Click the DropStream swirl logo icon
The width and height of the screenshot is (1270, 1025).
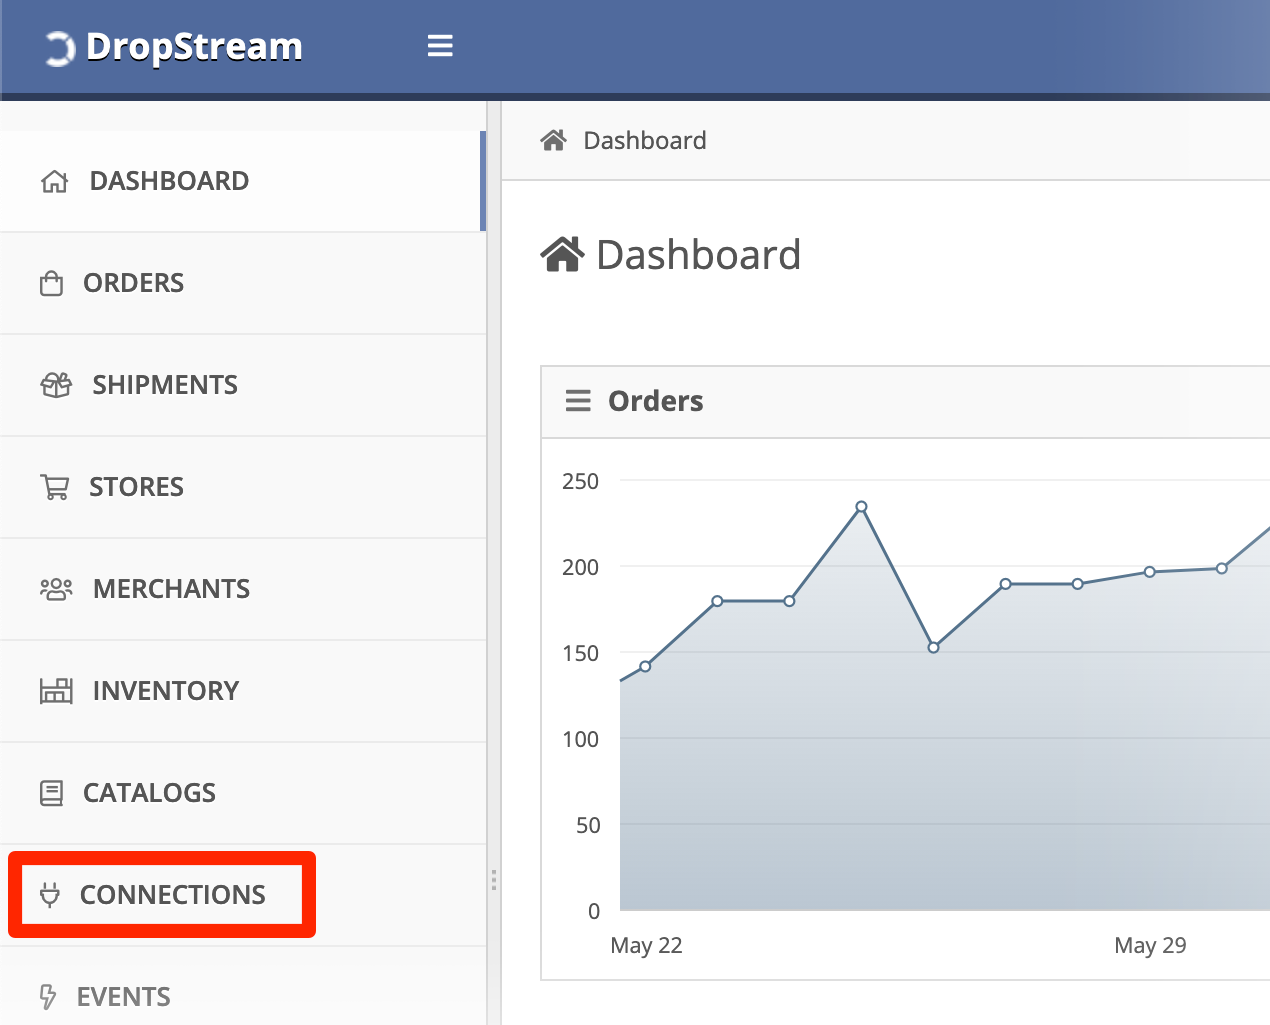pos(59,48)
